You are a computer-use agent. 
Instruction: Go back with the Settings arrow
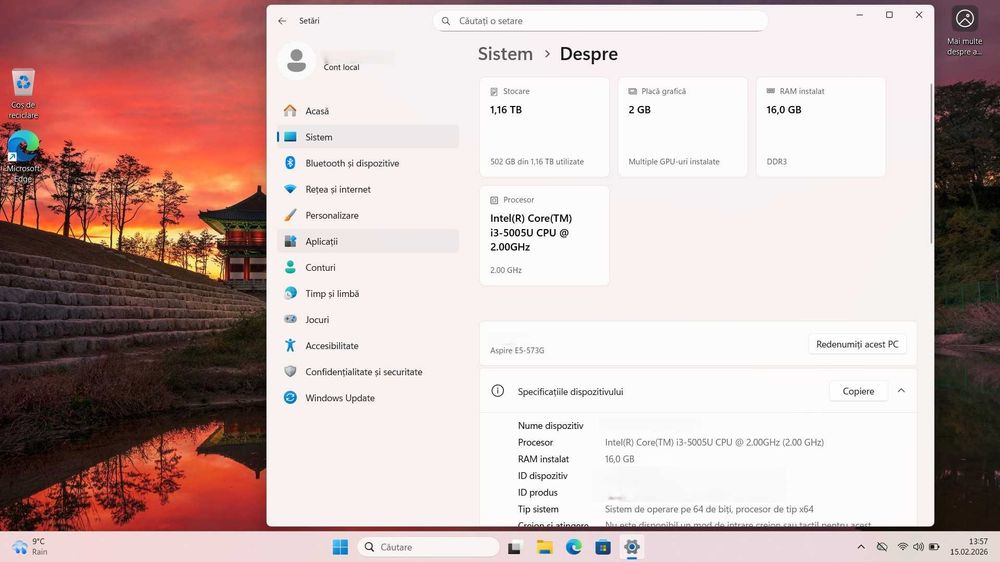282,21
